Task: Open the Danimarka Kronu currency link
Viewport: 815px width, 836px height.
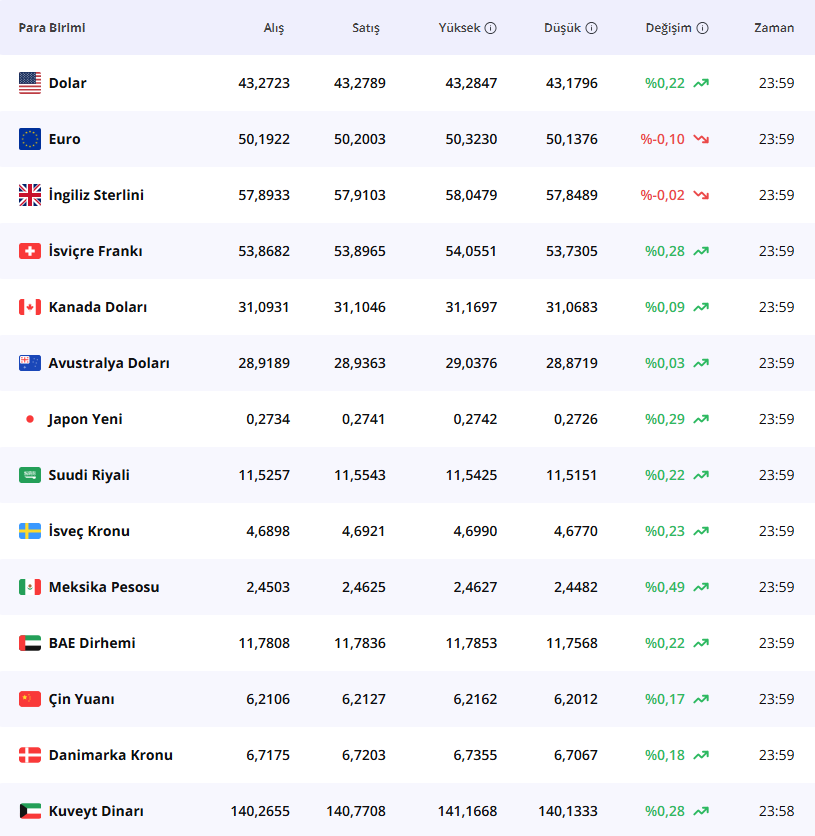Action: pyautogui.click(x=110, y=755)
